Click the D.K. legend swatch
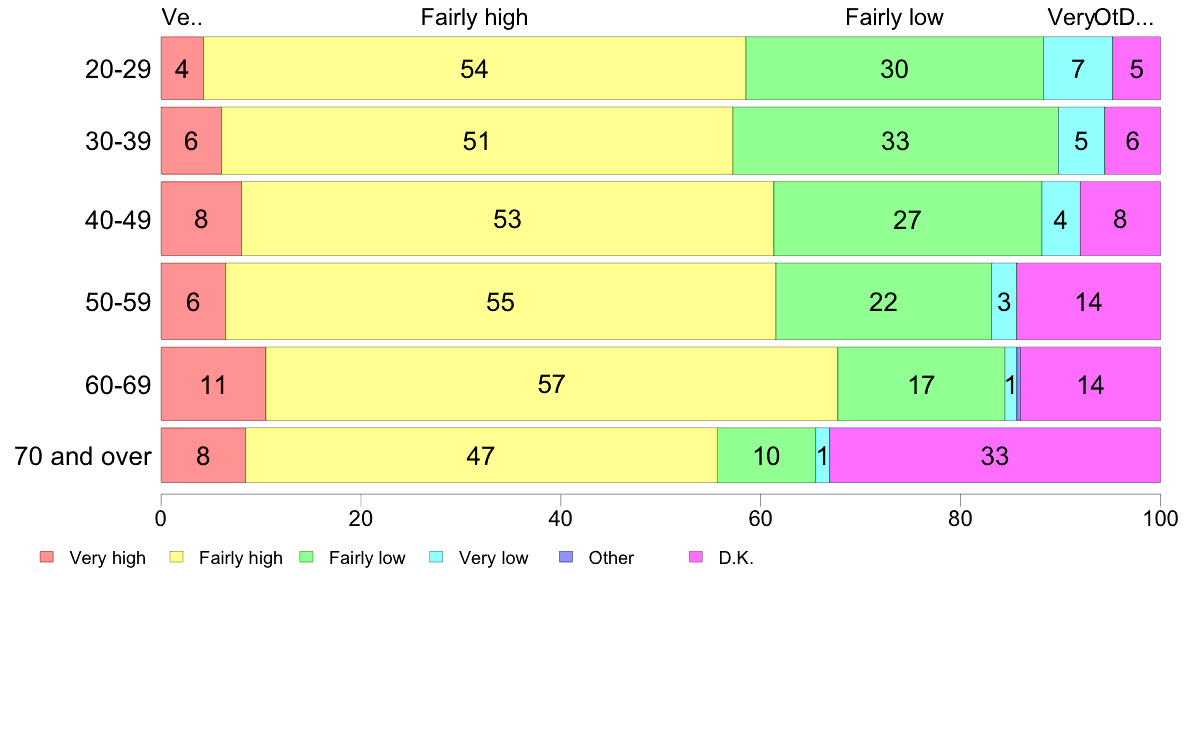Screen dimensions: 1188x736 (x=696, y=557)
